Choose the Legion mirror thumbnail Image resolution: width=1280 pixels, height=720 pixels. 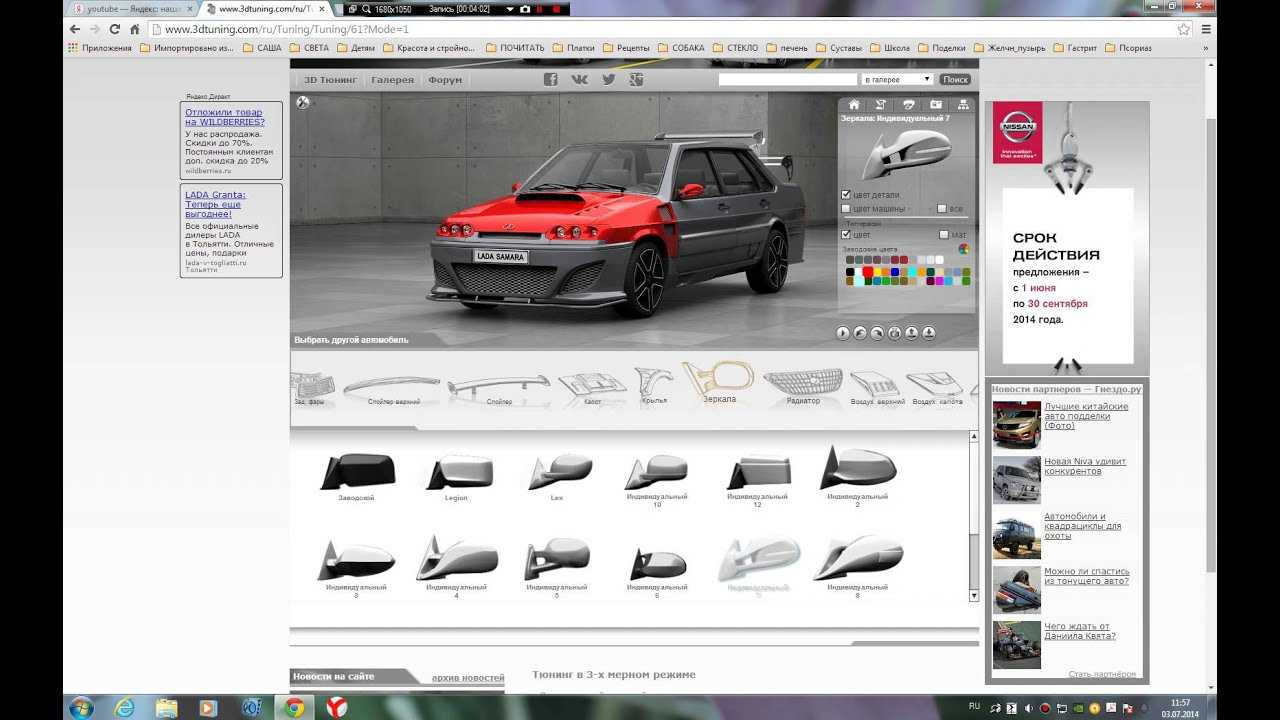click(x=457, y=474)
